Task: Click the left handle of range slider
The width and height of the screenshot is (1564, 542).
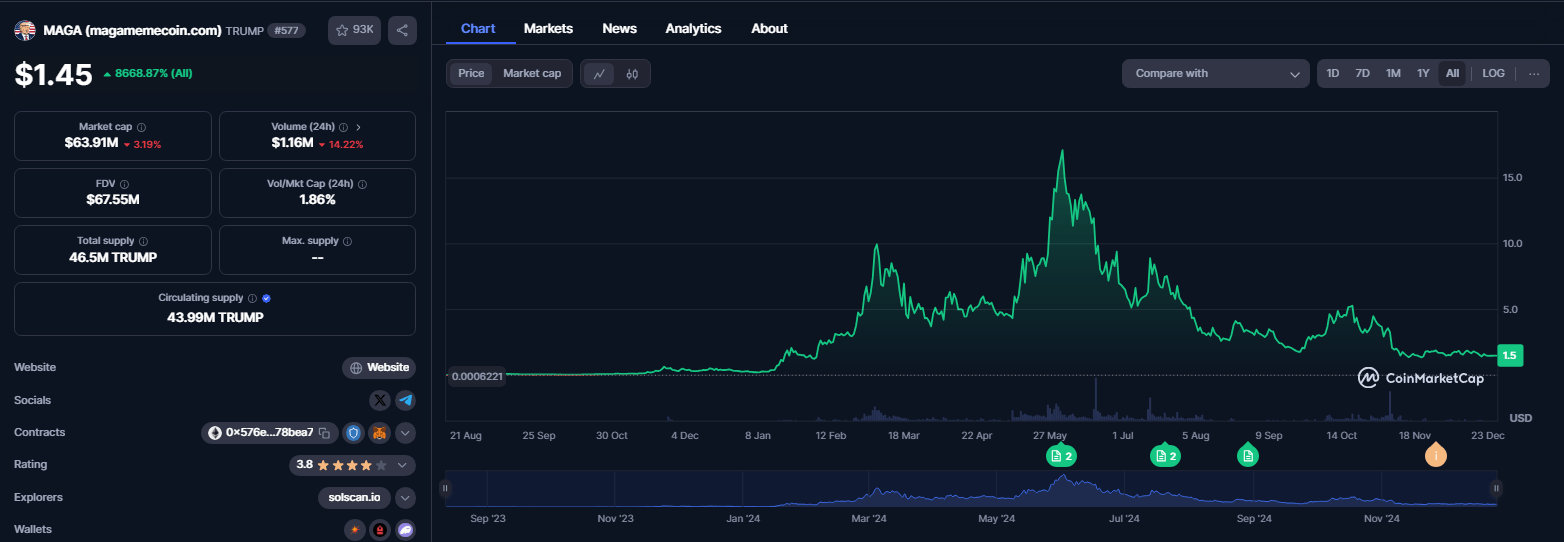Action: coord(445,488)
